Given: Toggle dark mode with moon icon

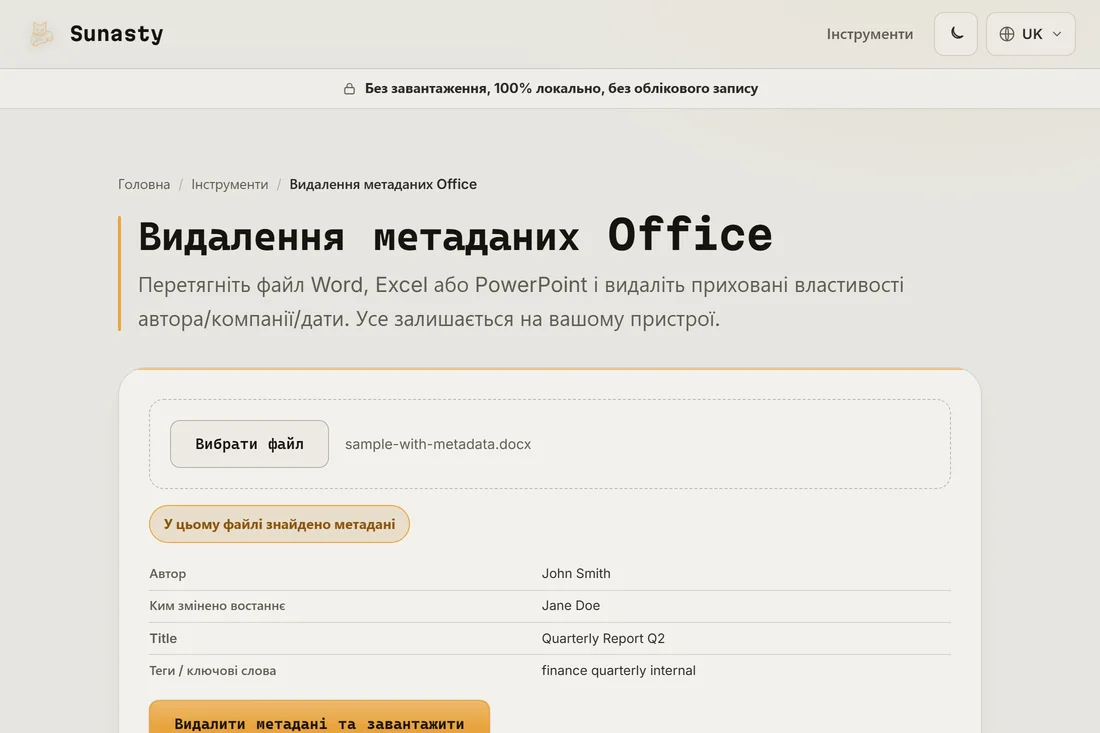Looking at the screenshot, I should (x=955, y=34).
